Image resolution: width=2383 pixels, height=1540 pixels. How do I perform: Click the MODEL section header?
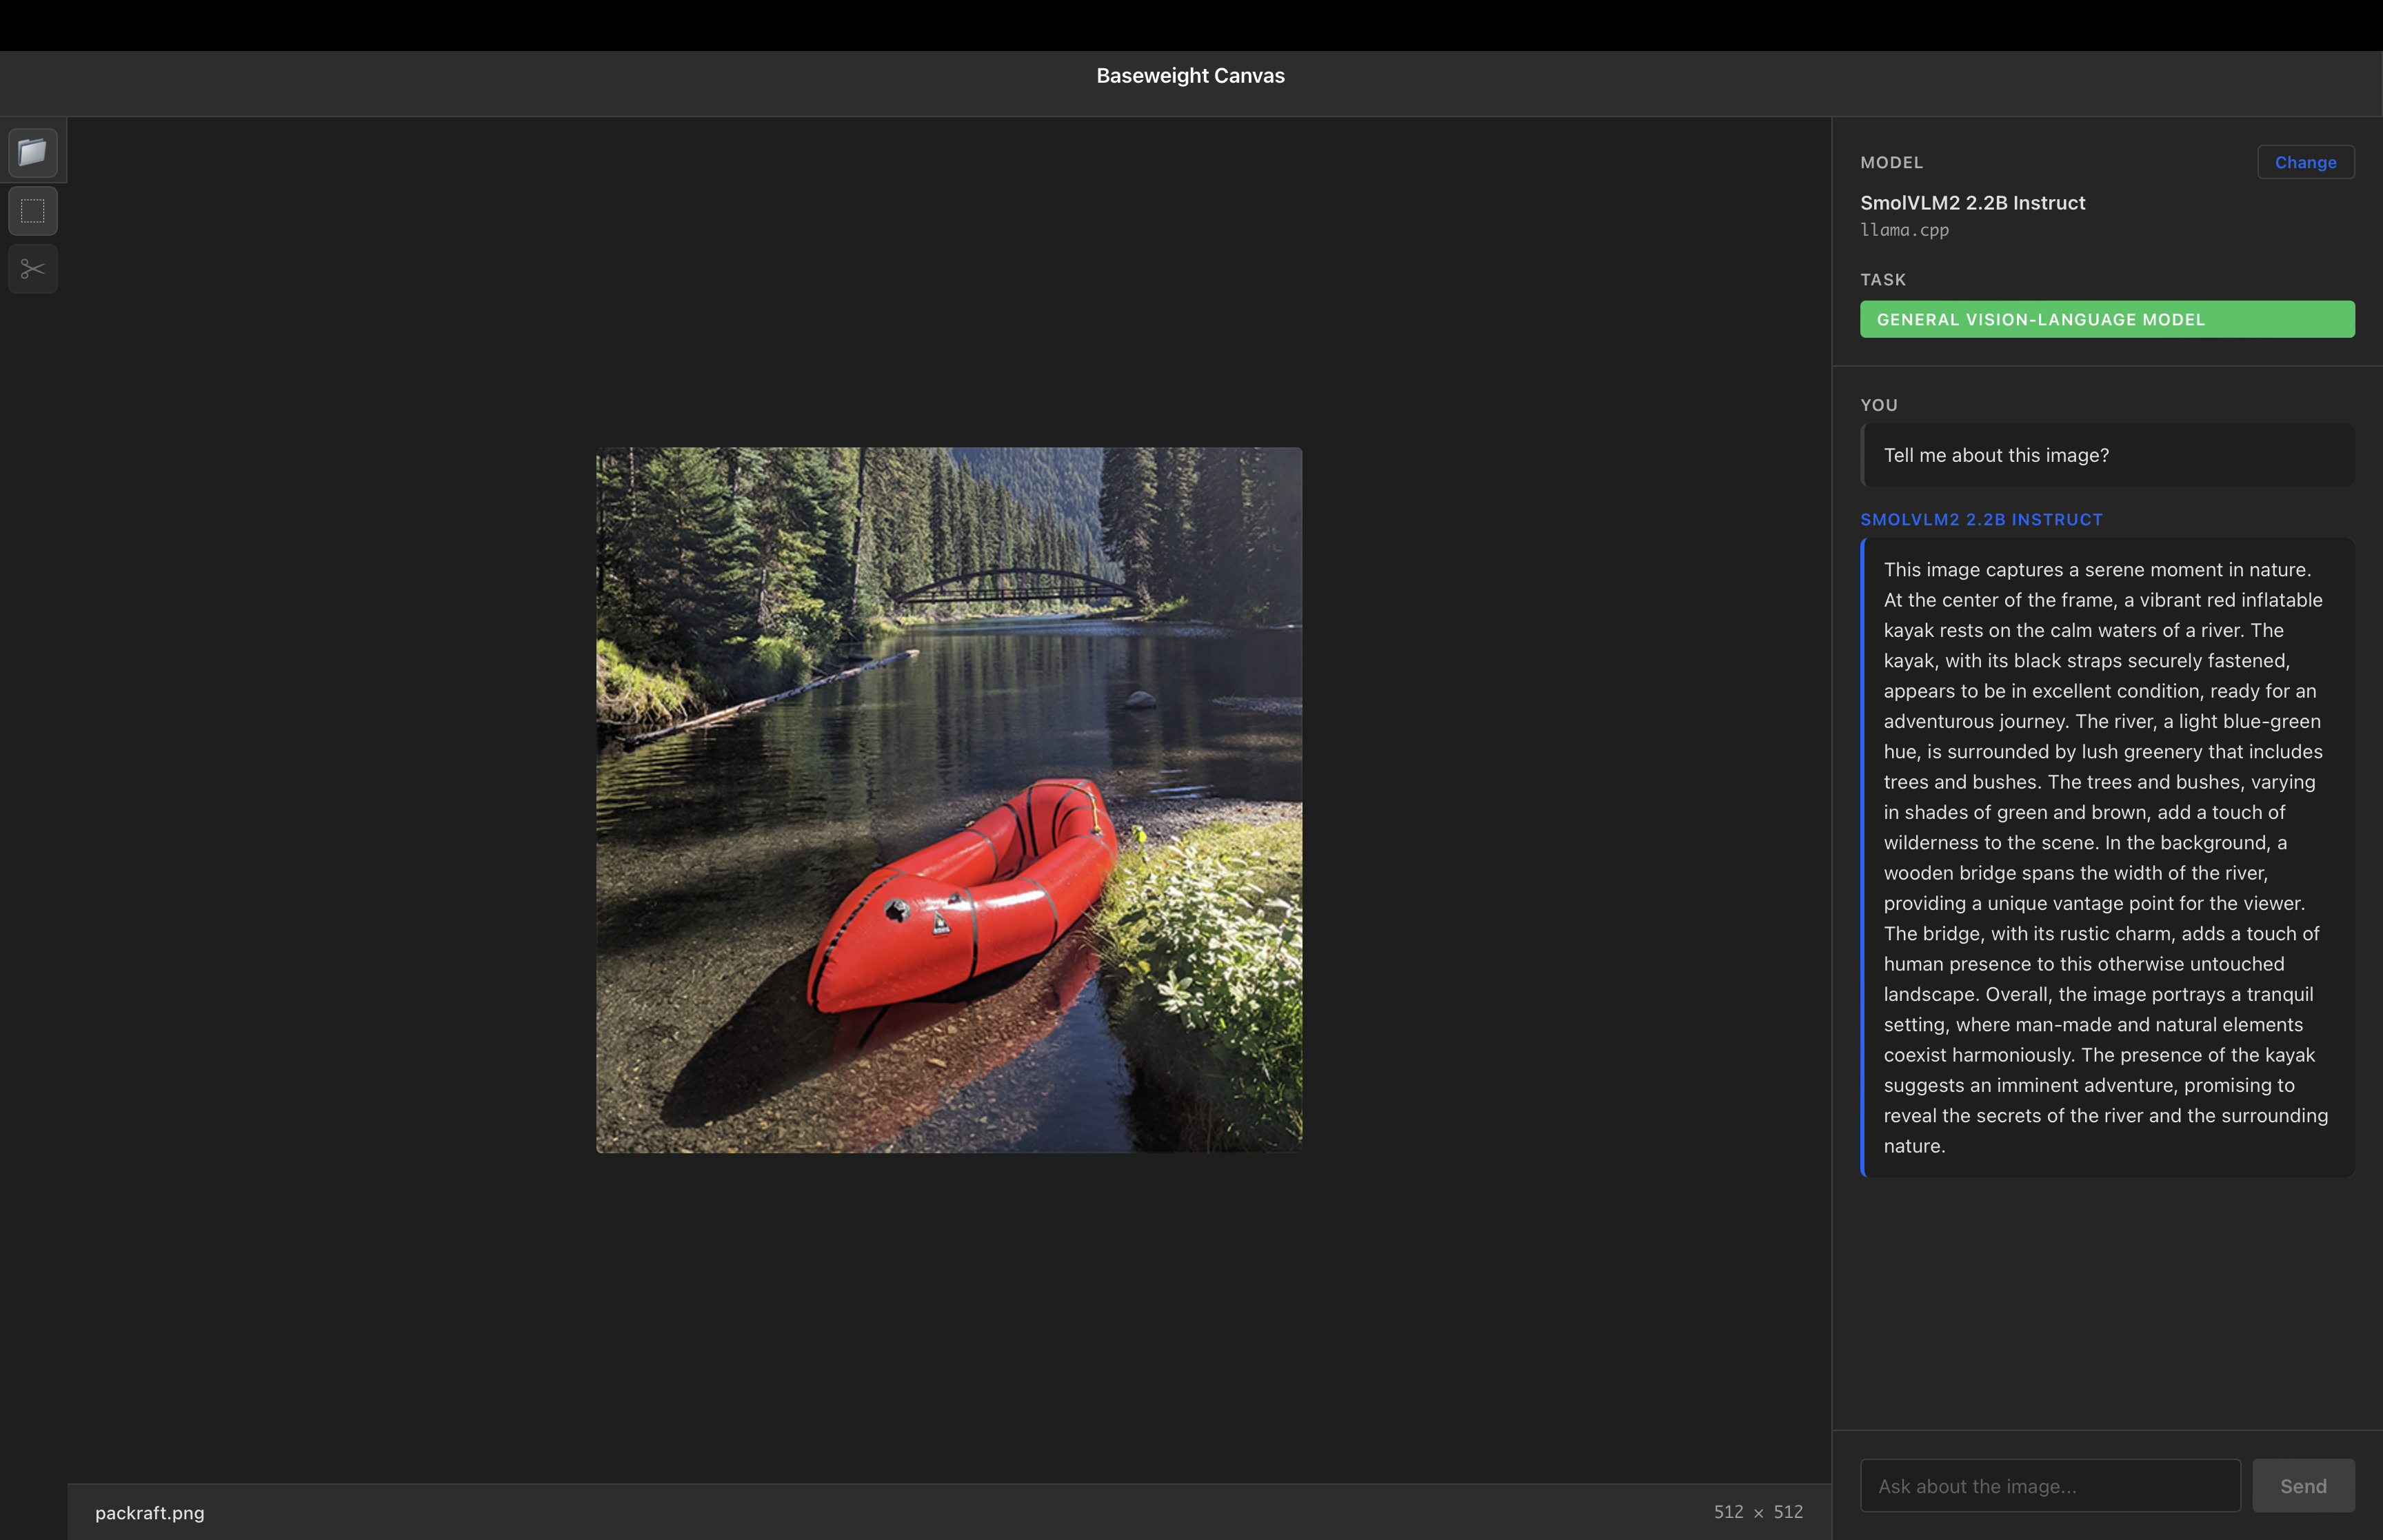pyautogui.click(x=1891, y=162)
